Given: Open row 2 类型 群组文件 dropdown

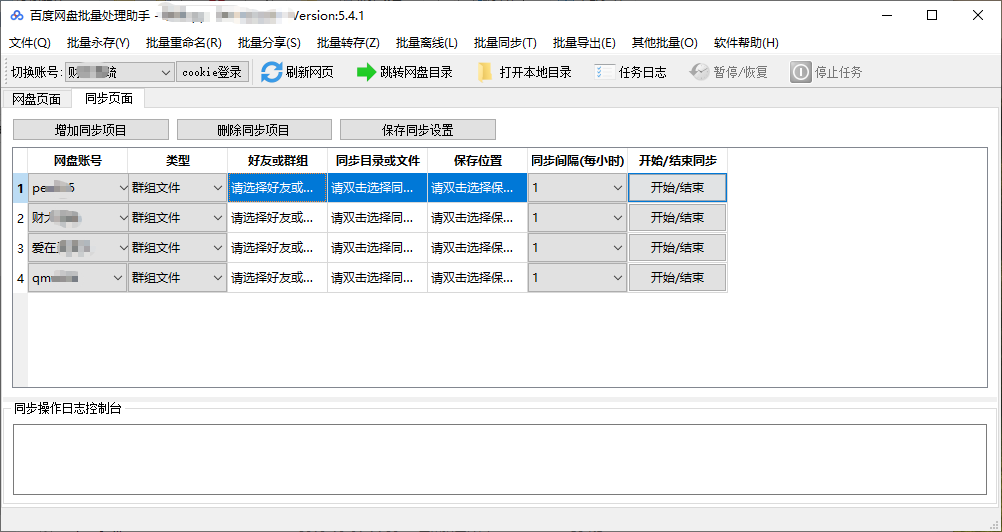Looking at the screenshot, I should 178,218.
